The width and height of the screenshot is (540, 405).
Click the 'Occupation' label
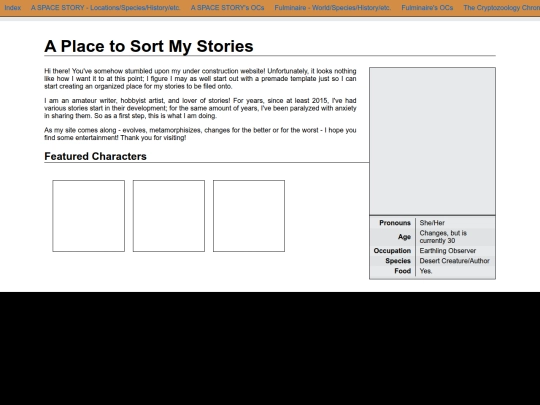pyautogui.click(x=392, y=251)
